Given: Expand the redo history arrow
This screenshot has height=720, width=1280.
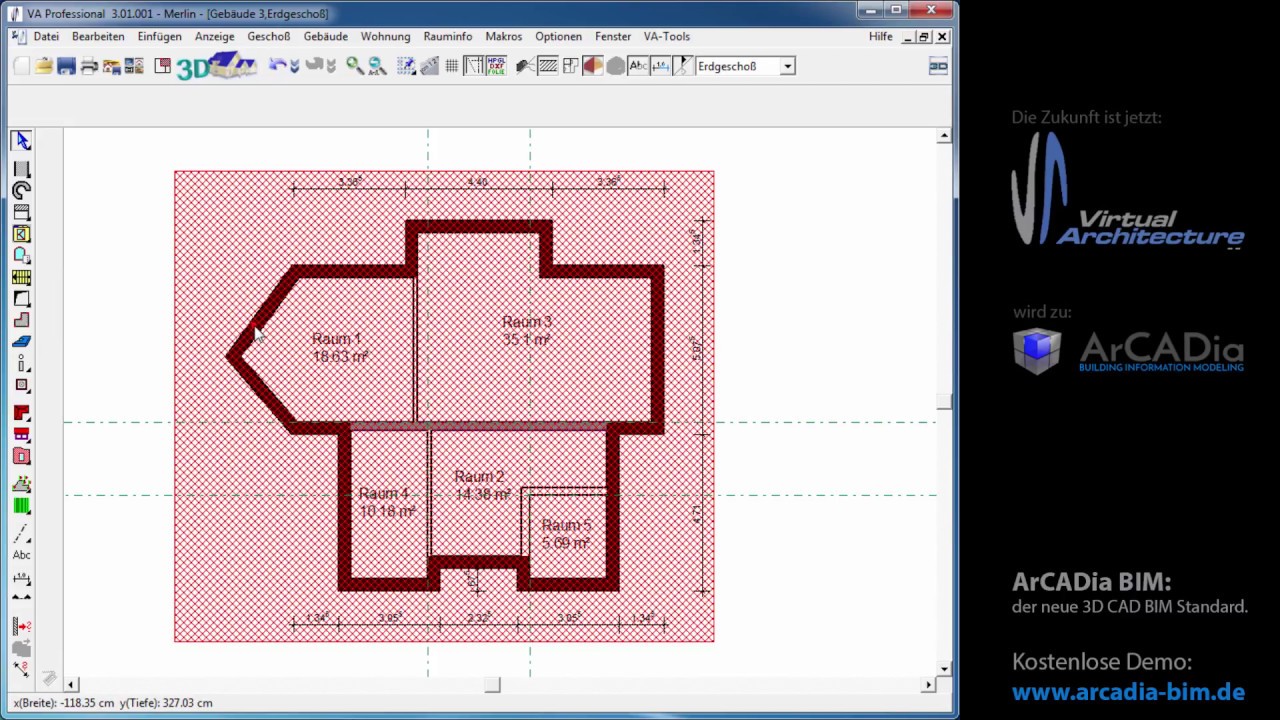Looking at the screenshot, I should point(331,66).
